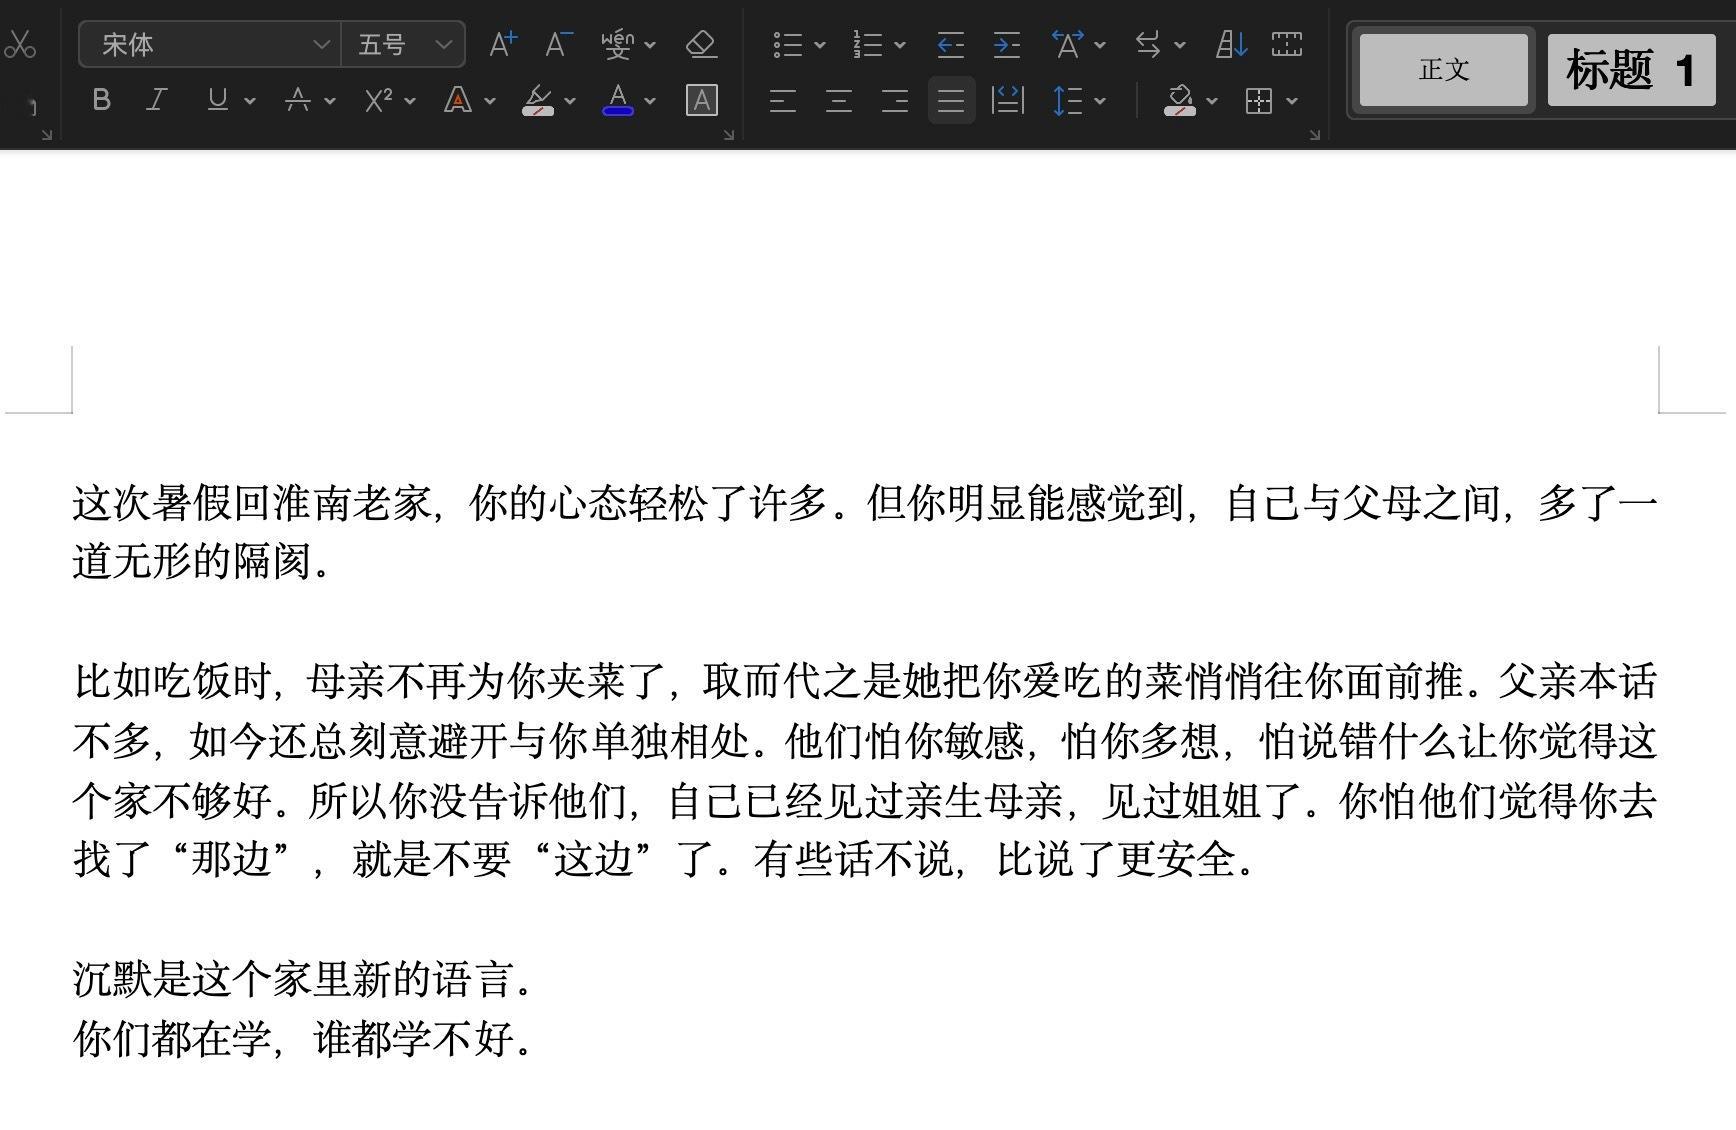Toggle Superscript X² formatting

click(378, 100)
